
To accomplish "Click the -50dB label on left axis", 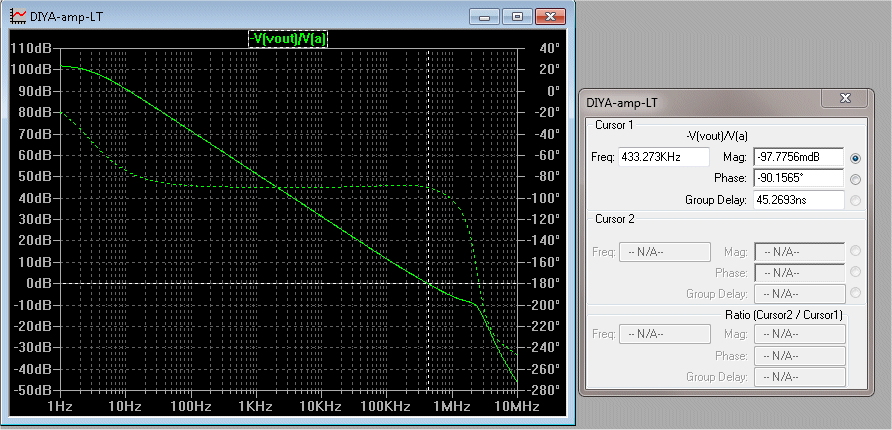I will click(x=32, y=391).
